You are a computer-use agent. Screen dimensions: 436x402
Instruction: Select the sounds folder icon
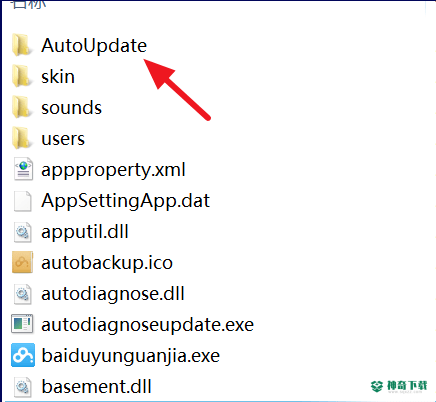click(x=22, y=107)
